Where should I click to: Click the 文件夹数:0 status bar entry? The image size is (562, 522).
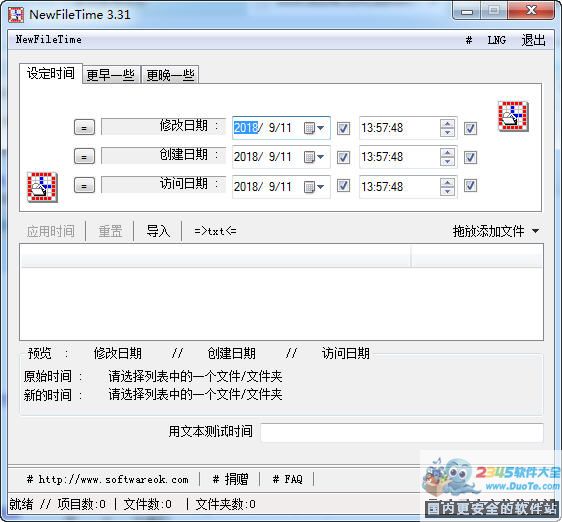[x=225, y=504]
